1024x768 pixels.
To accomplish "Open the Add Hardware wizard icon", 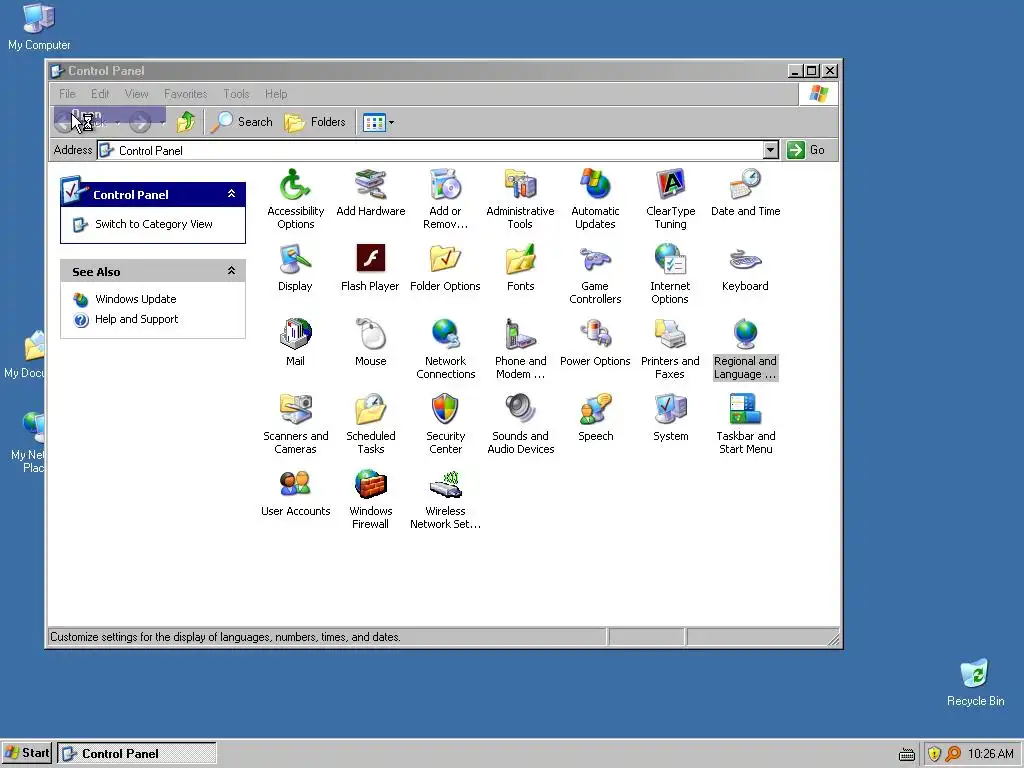I will [370, 193].
